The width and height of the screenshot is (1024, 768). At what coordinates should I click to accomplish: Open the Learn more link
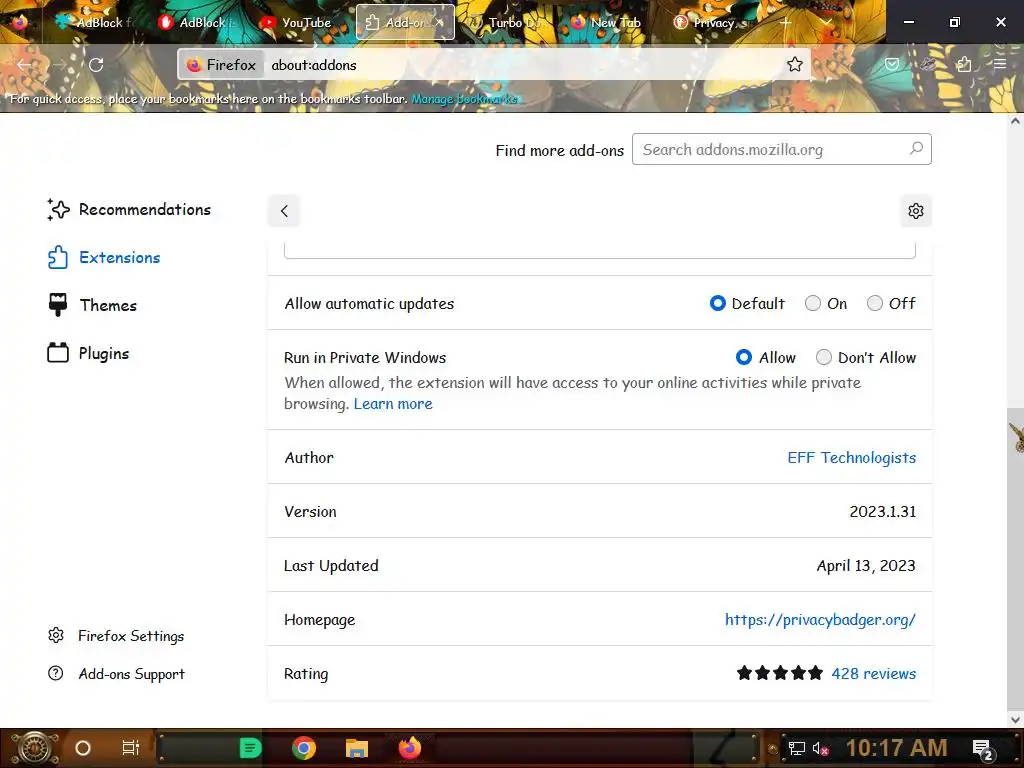tap(393, 404)
